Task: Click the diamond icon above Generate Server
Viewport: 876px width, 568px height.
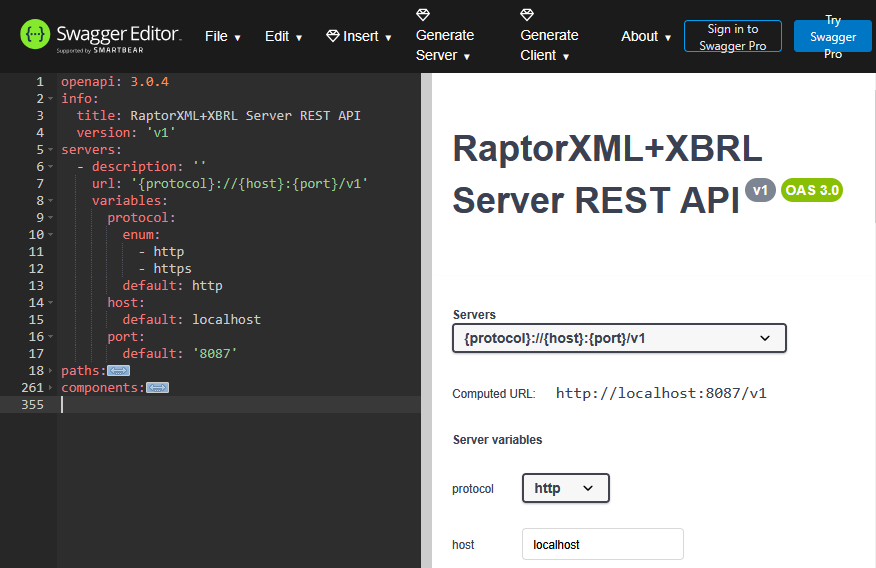Action: 423,15
